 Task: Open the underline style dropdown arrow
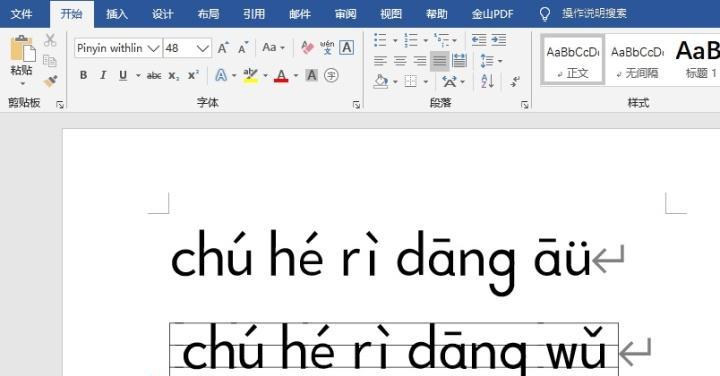pyautogui.click(x=138, y=75)
